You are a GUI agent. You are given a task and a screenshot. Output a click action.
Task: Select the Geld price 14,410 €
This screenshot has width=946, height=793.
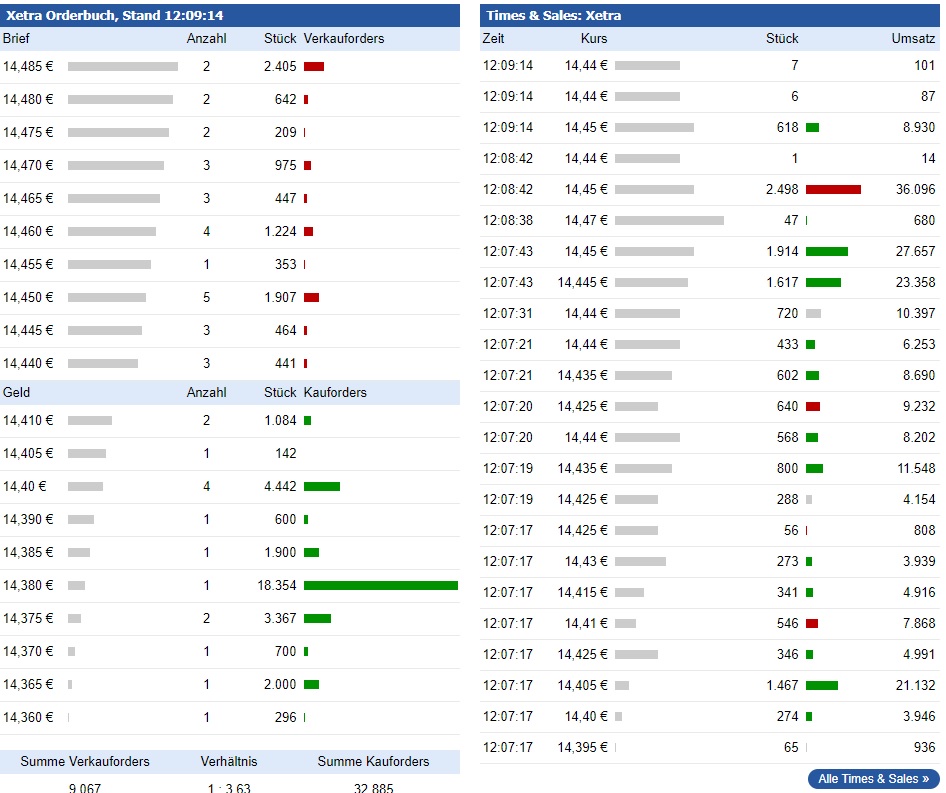(x=28, y=420)
